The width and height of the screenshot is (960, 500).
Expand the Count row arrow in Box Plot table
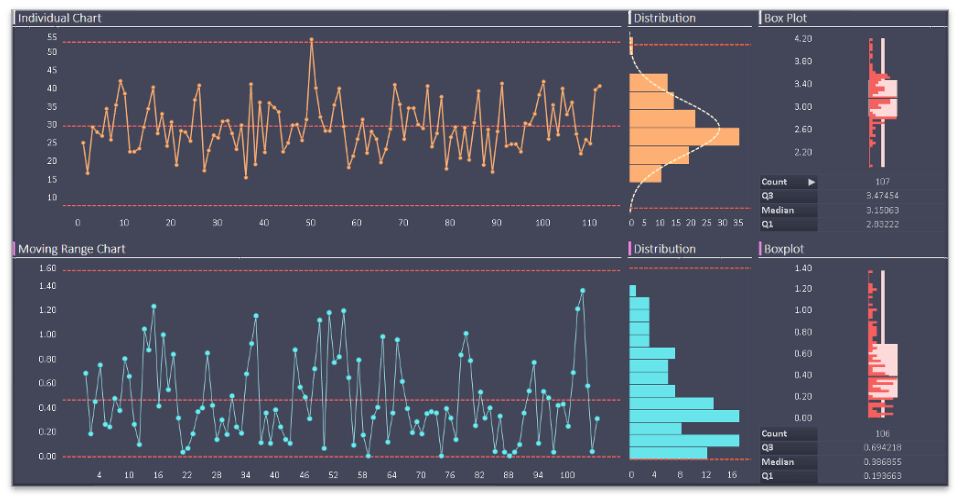coord(812,182)
